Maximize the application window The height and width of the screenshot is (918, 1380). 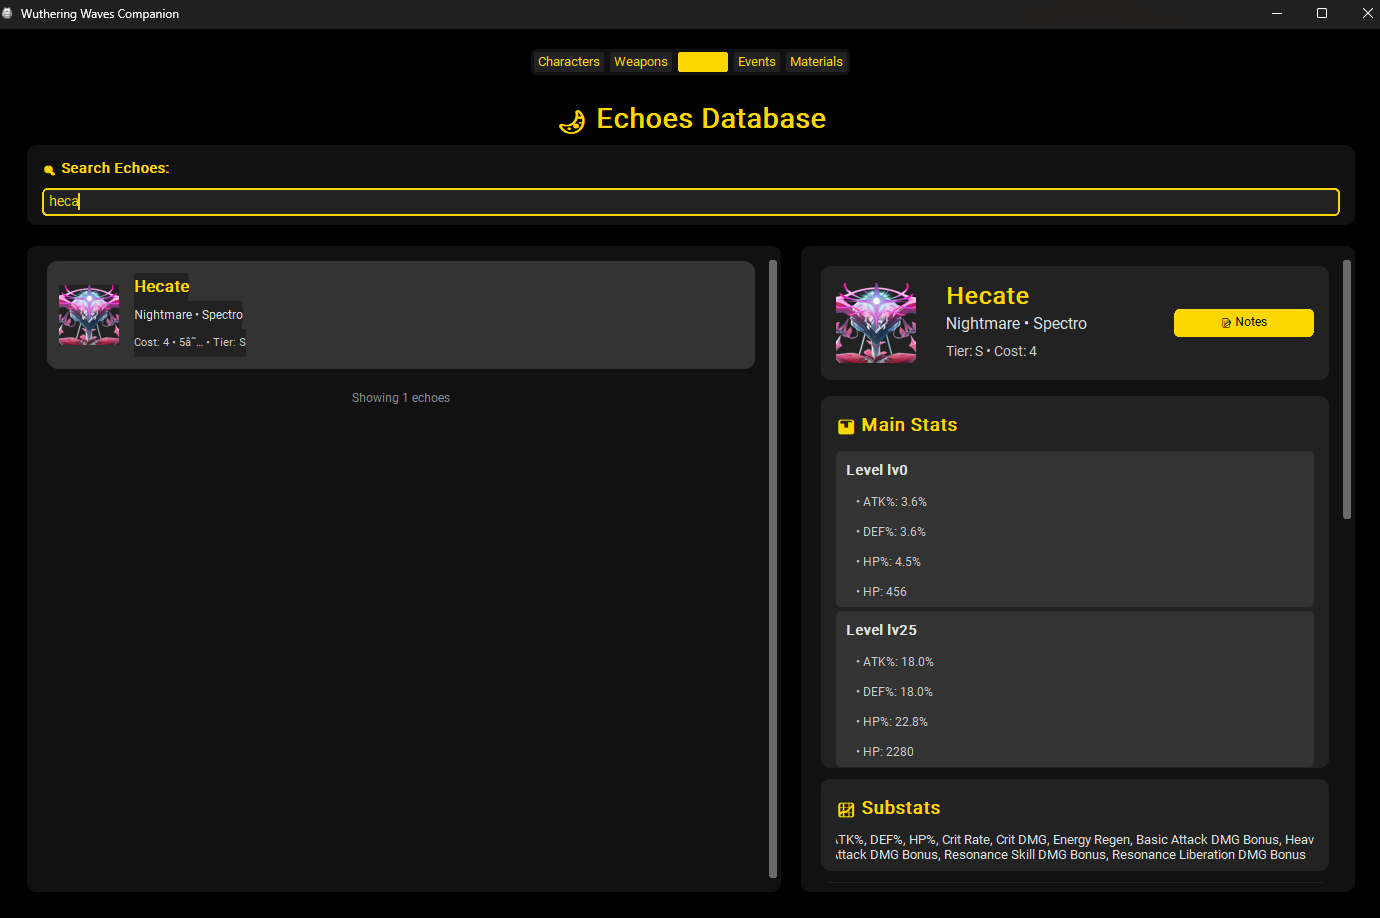point(1322,13)
